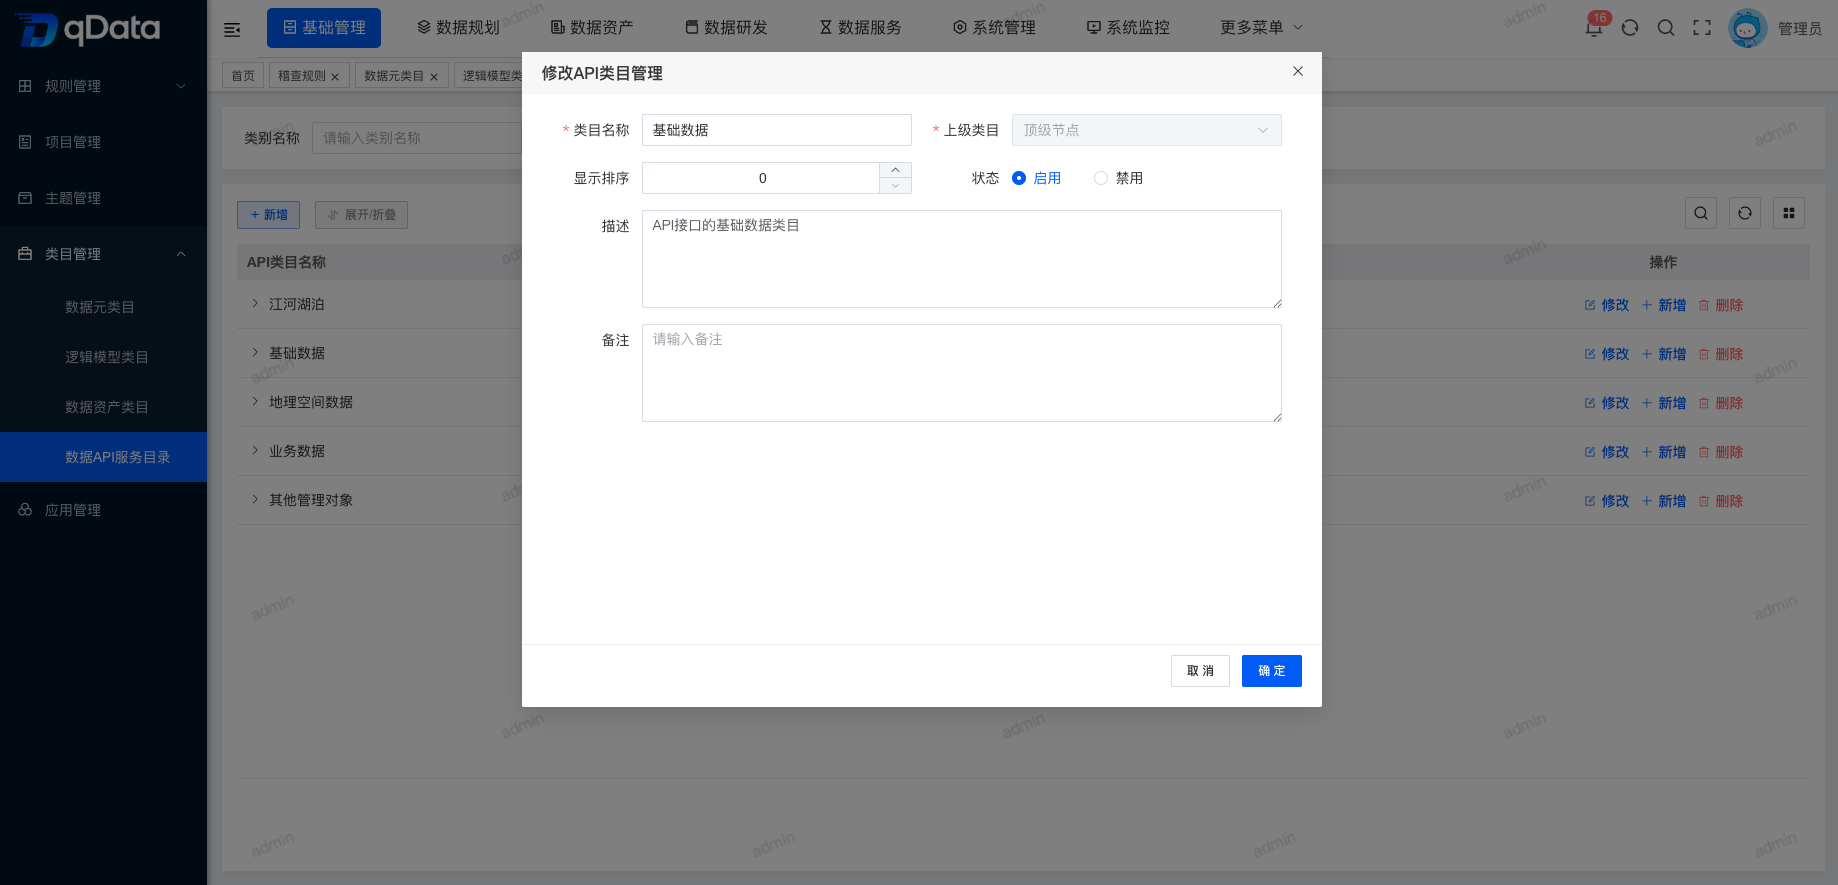
Task: Click the 展开/折叠 button
Action: coord(361,215)
